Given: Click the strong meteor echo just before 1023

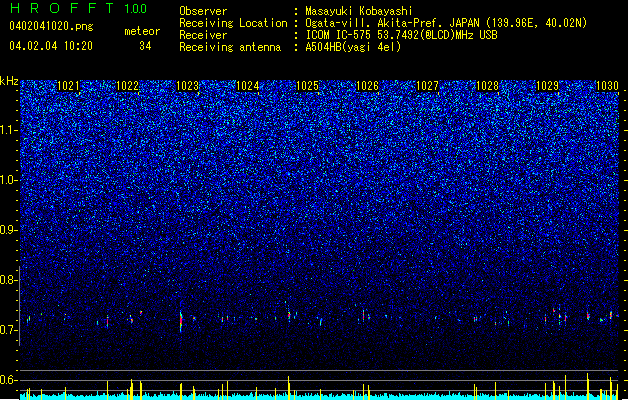Looking at the screenshot, I should tap(181, 321).
